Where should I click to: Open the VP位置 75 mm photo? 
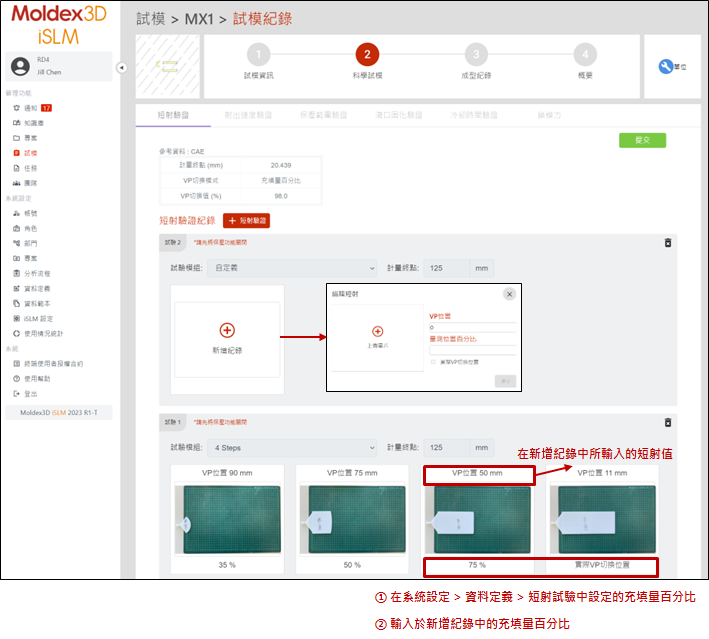coord(353,519)
